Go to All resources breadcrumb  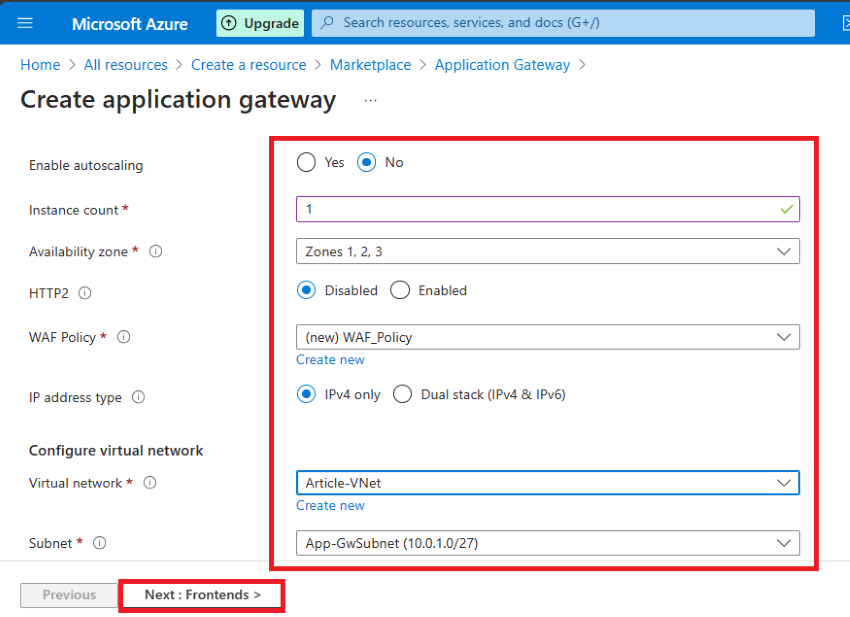[126, 65]
